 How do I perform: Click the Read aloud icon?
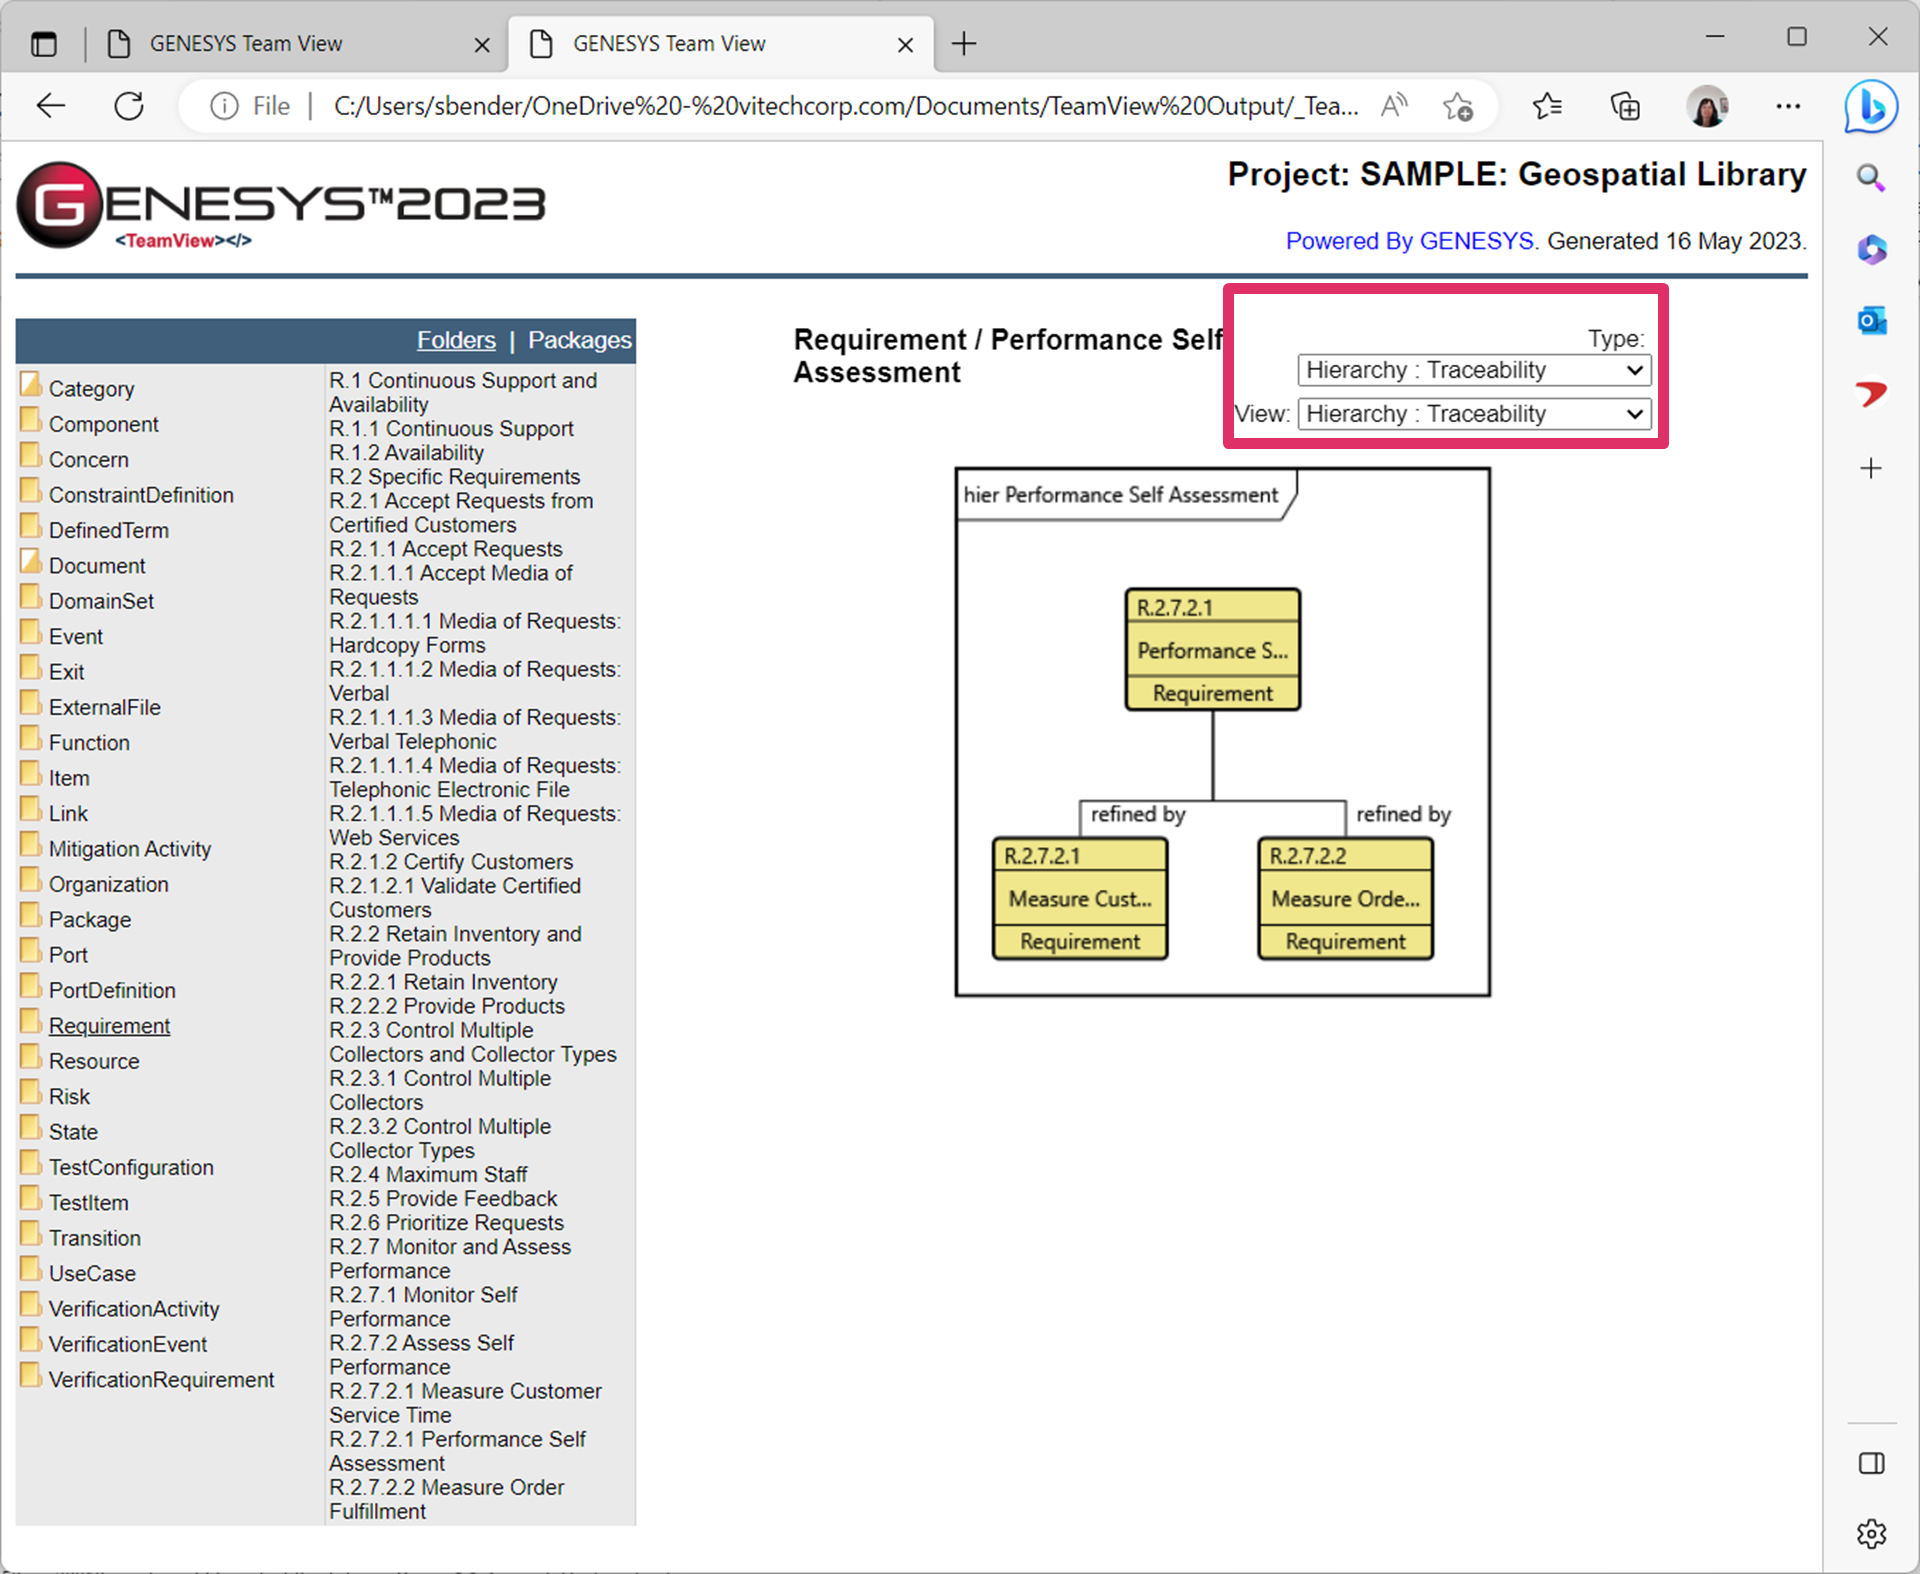click(1394, 106)
